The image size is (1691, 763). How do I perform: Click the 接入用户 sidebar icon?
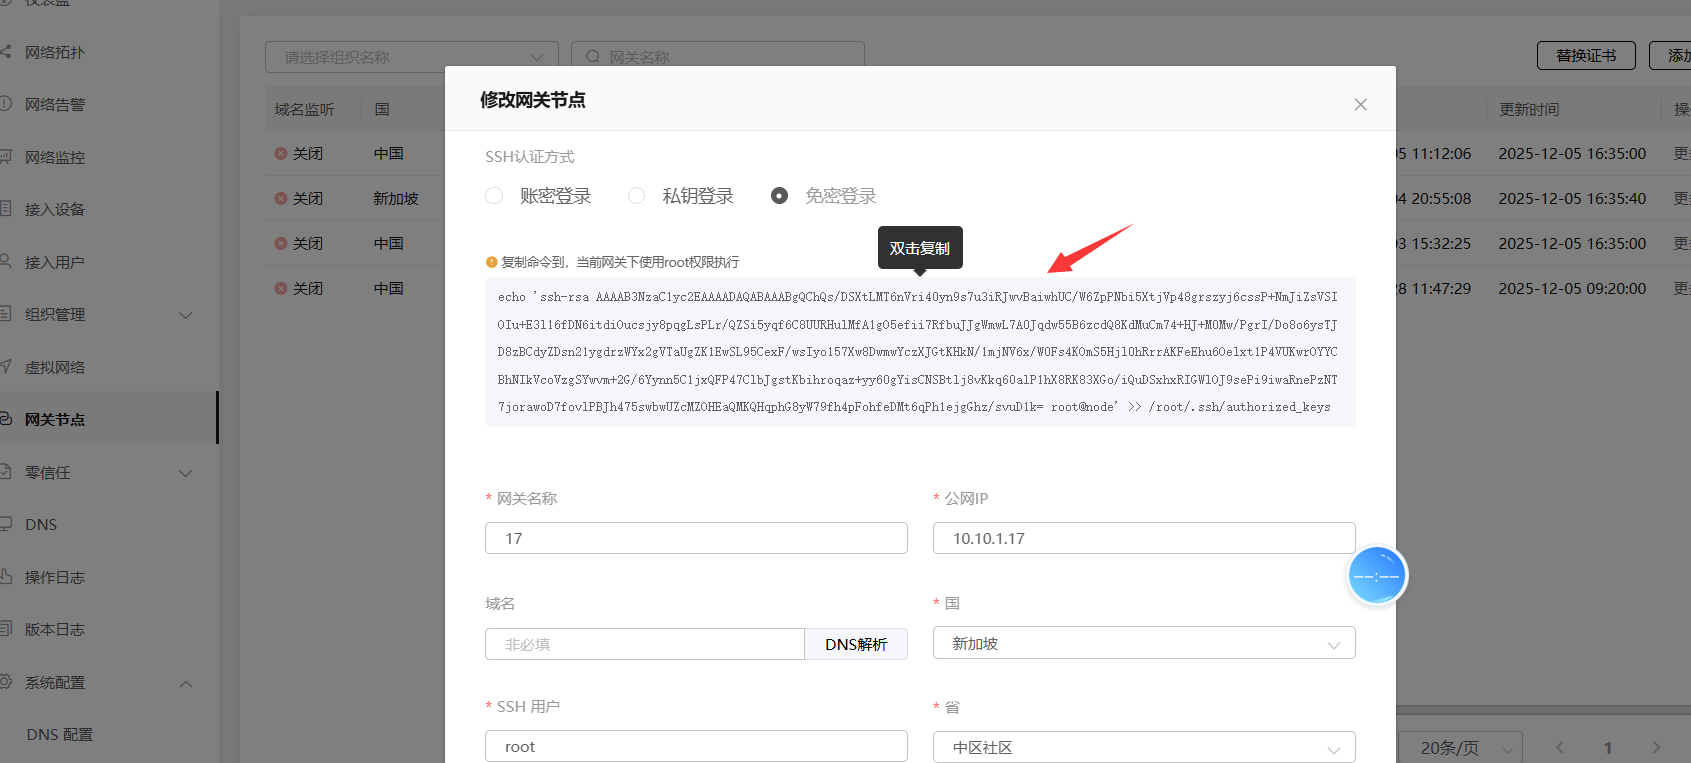5,261
